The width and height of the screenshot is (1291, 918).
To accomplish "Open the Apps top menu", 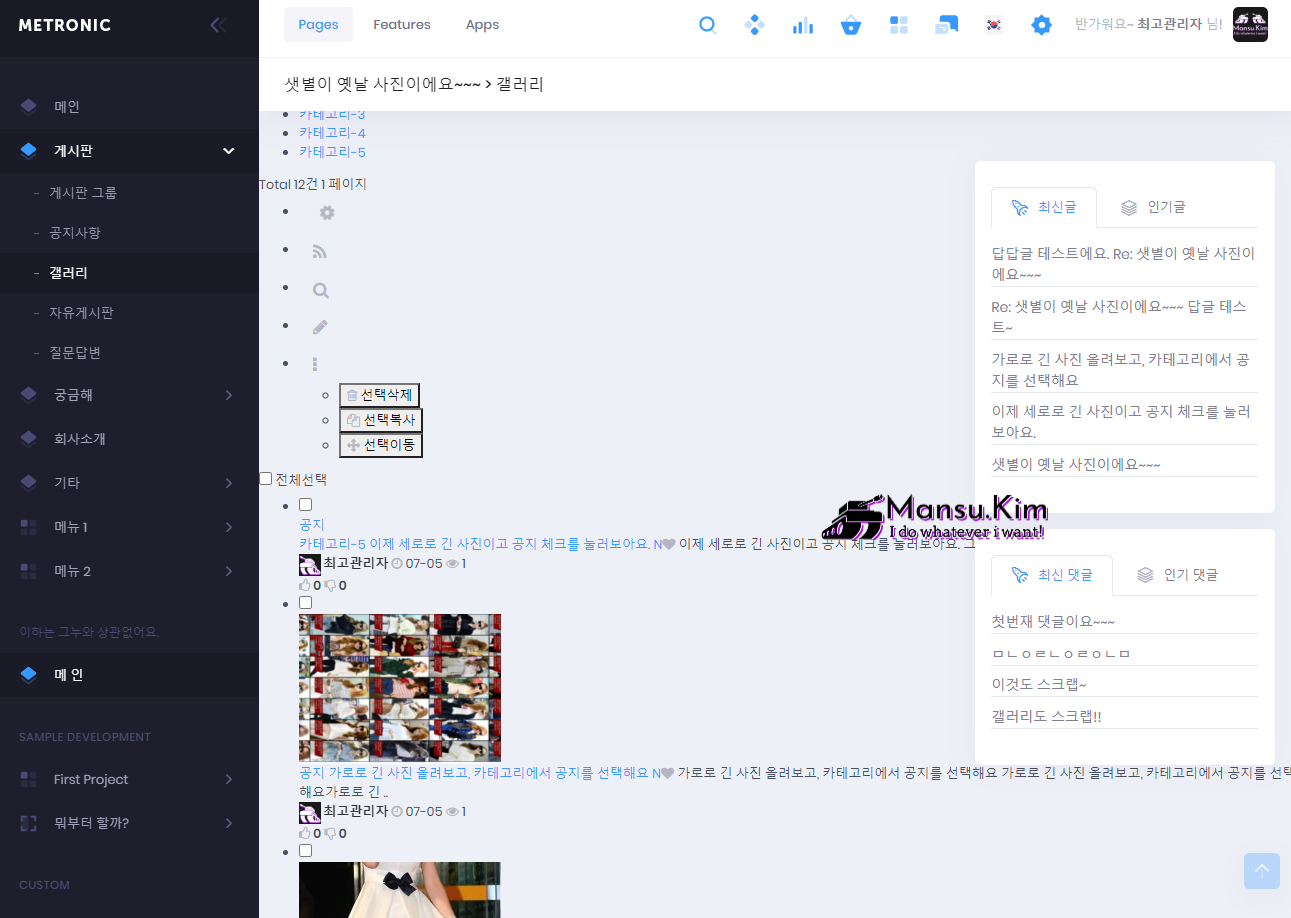I will tap(482, 25).
